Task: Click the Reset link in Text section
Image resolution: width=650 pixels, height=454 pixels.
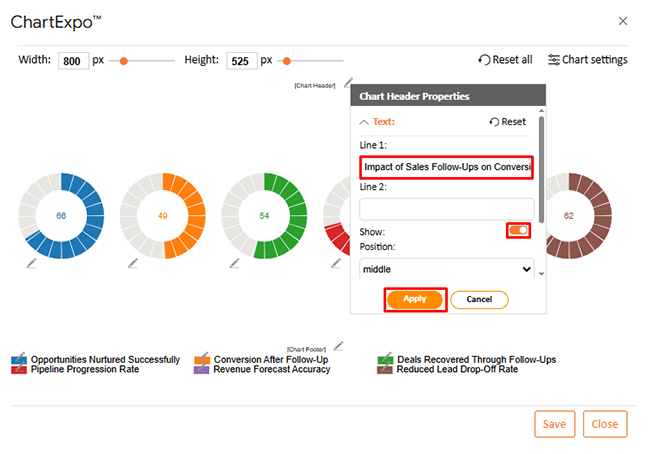Action: tap(508, 121)
